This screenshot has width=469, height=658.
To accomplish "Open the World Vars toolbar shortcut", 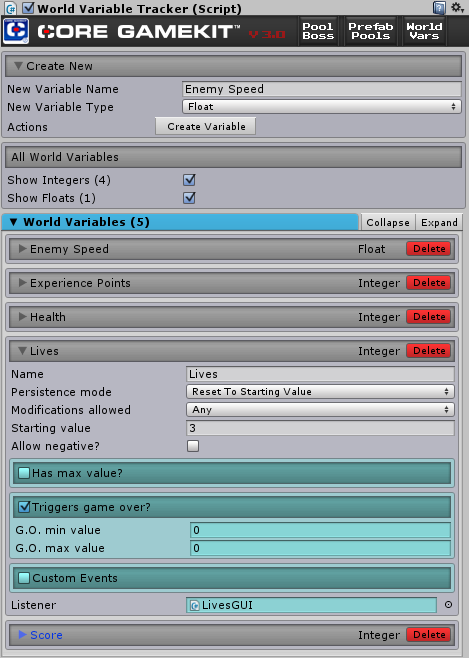I will point(424,31).
